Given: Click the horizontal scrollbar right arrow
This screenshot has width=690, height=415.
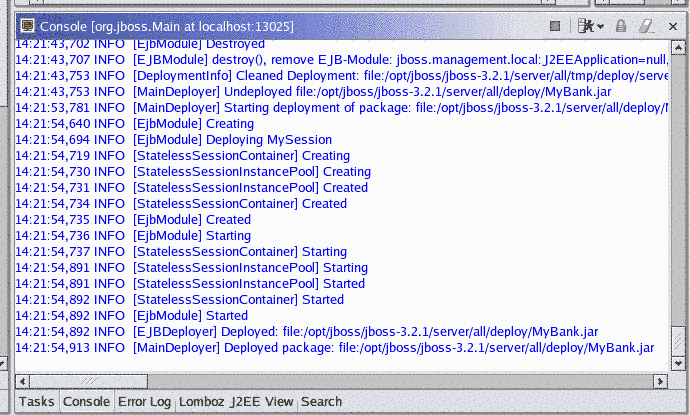Looking at the screenshot, I should click(661, 382).
